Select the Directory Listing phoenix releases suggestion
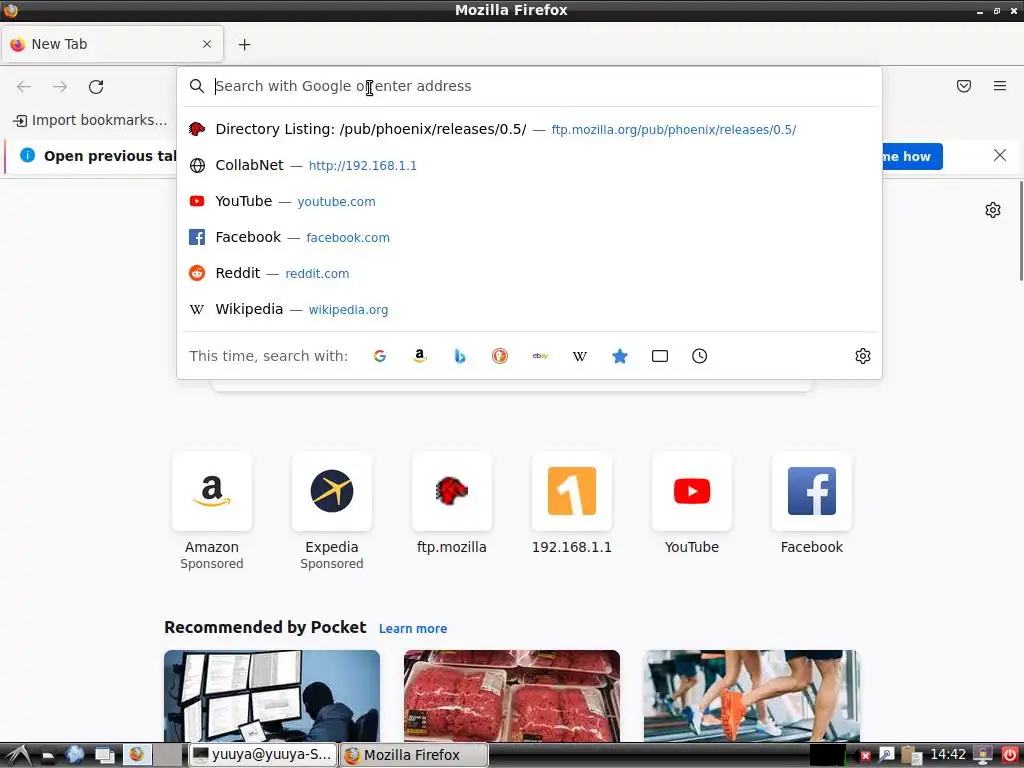Image resolution: width=1024 pixels, height=768 pixels. [x=529, y=129]
